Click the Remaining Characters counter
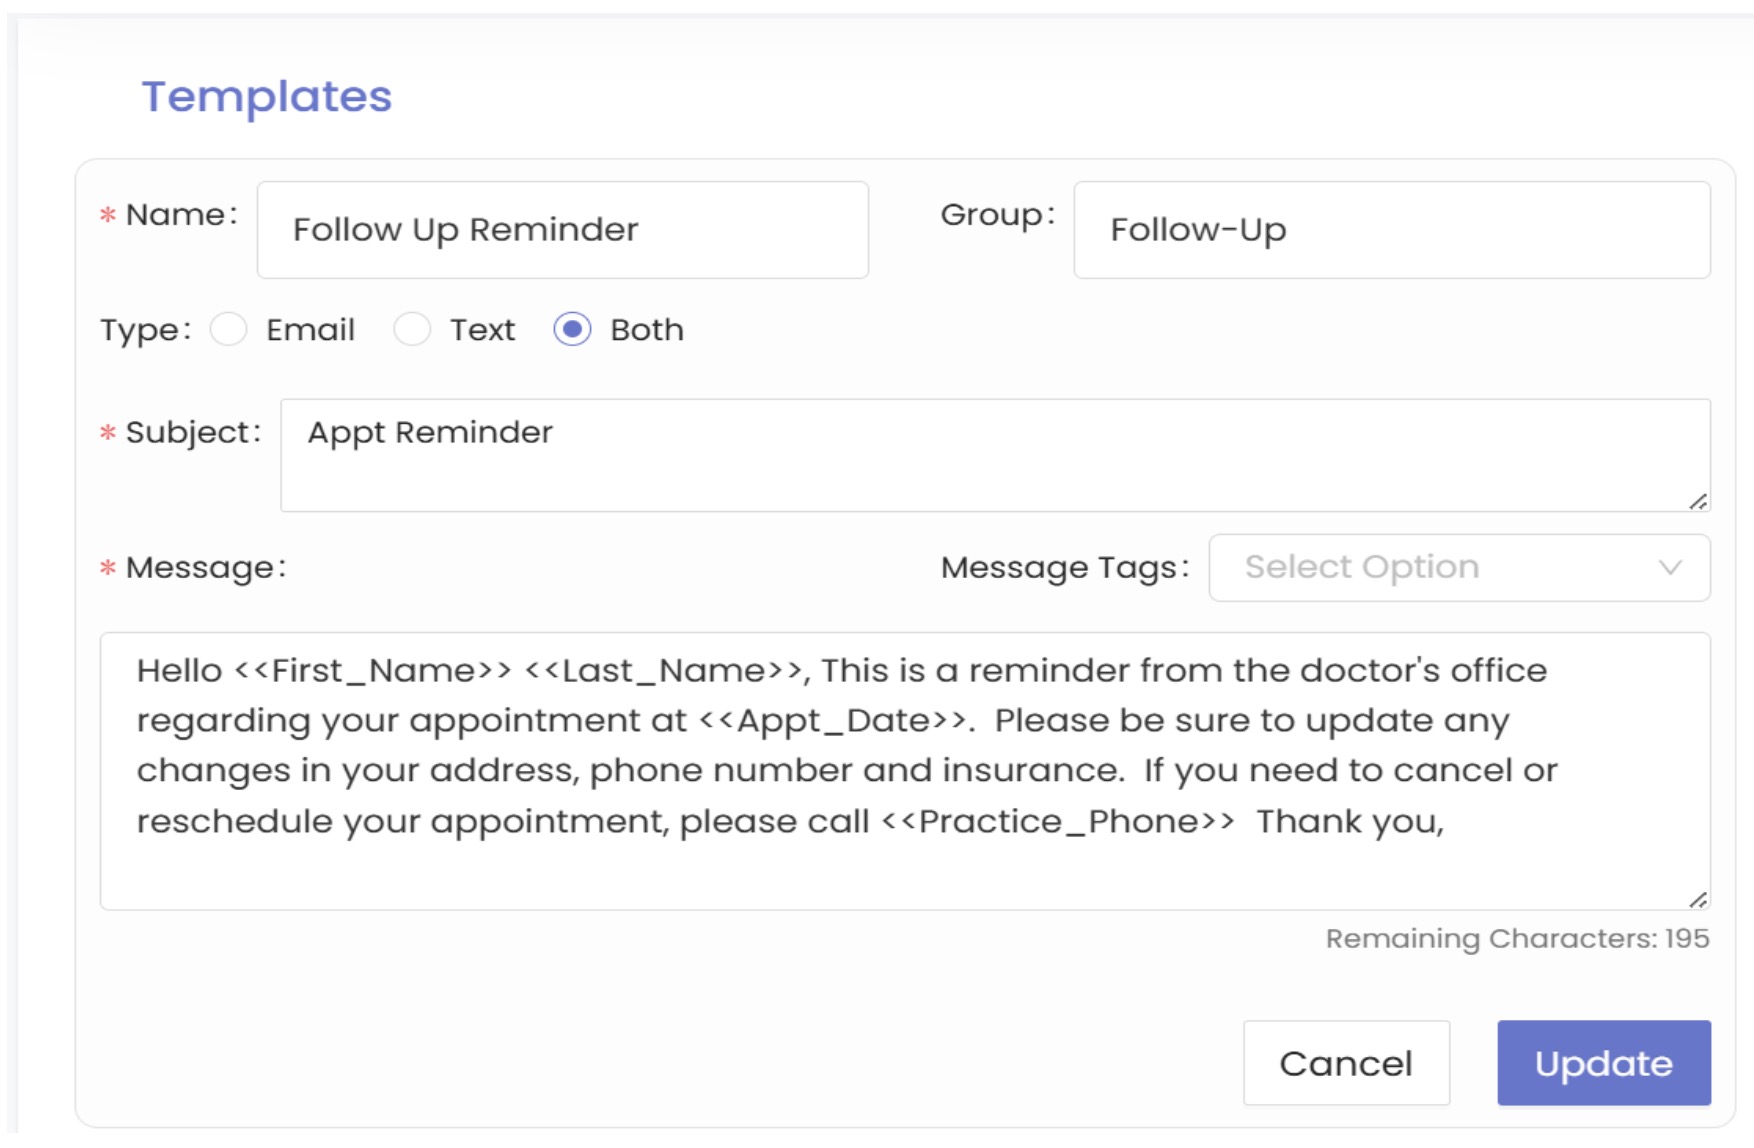 coord(1516,939)
